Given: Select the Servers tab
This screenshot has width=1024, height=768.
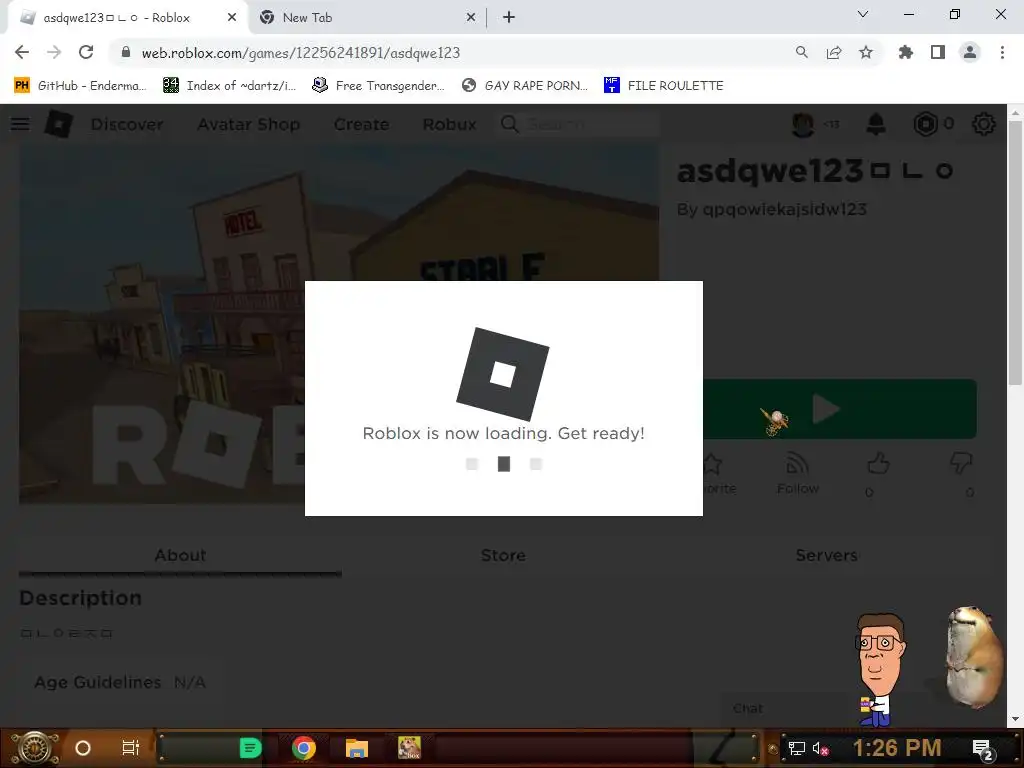Looking at the screenshot, I should click(826, 555).
